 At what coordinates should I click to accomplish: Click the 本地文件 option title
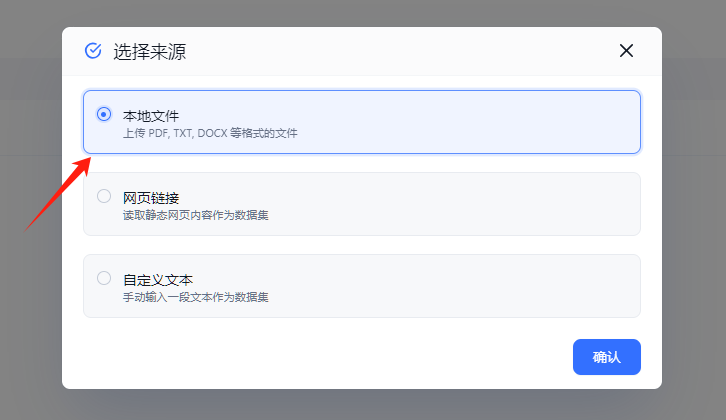tap(151, 116)
